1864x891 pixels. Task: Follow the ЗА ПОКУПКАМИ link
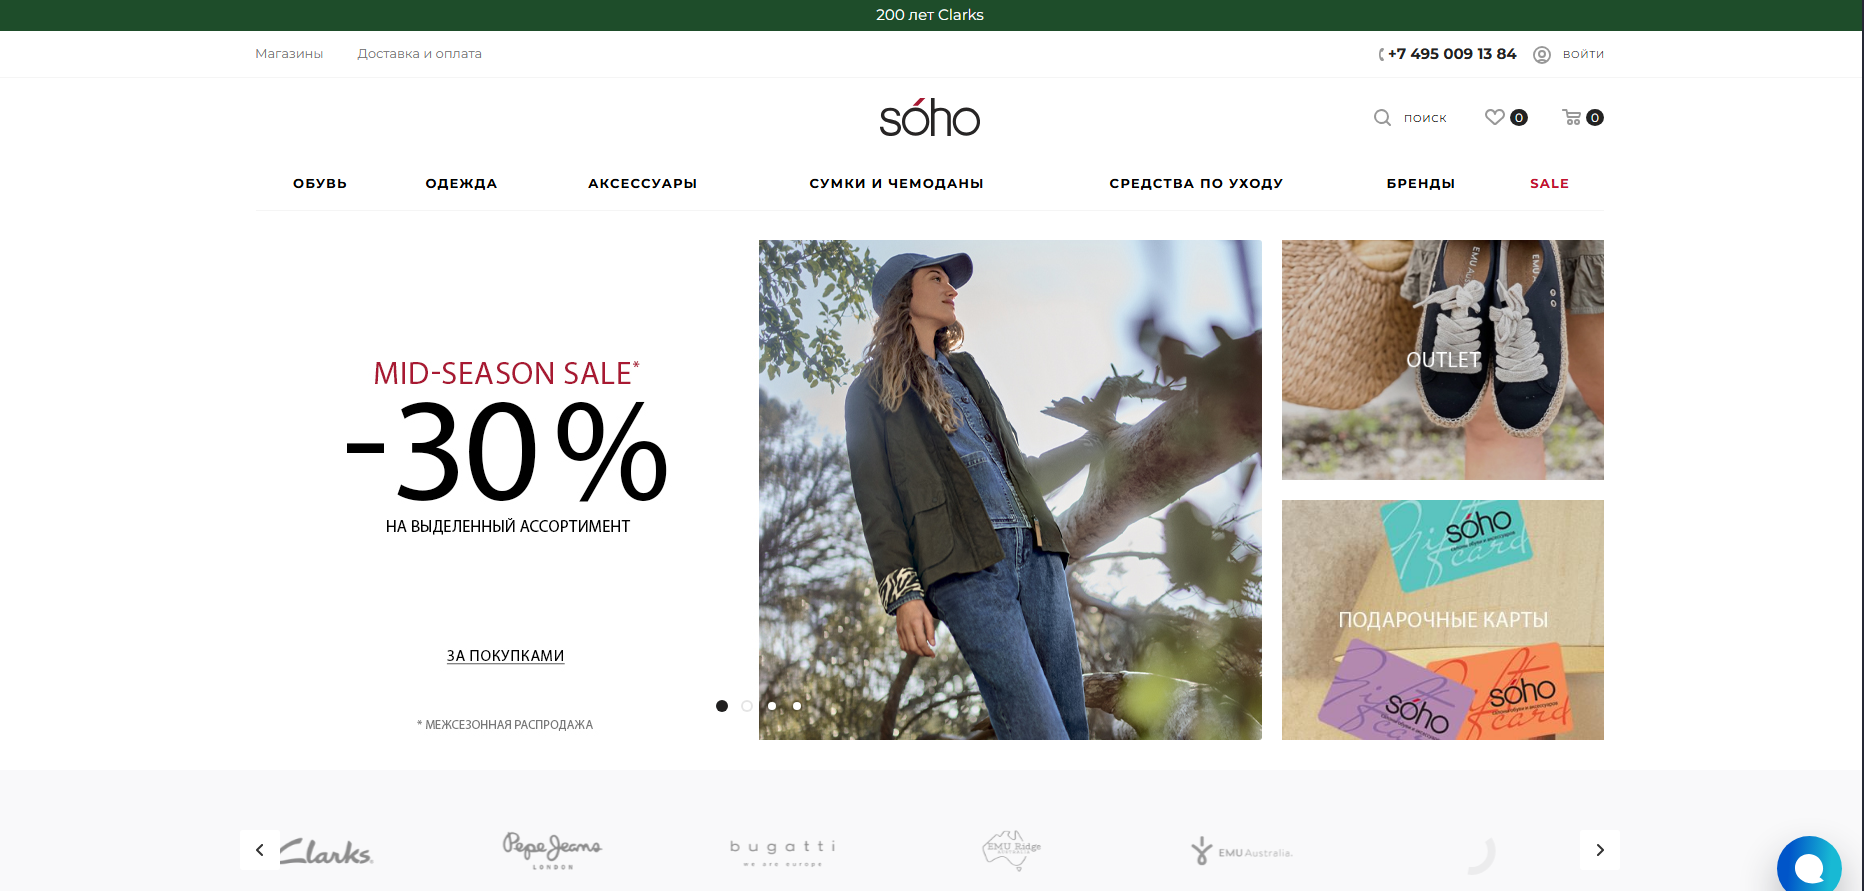point(506,656)
